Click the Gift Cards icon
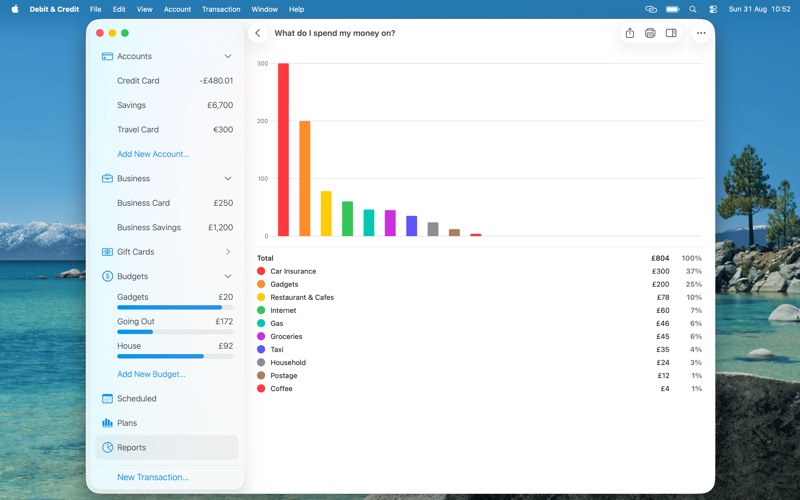800x500 pixels. (x=107, y=252)
